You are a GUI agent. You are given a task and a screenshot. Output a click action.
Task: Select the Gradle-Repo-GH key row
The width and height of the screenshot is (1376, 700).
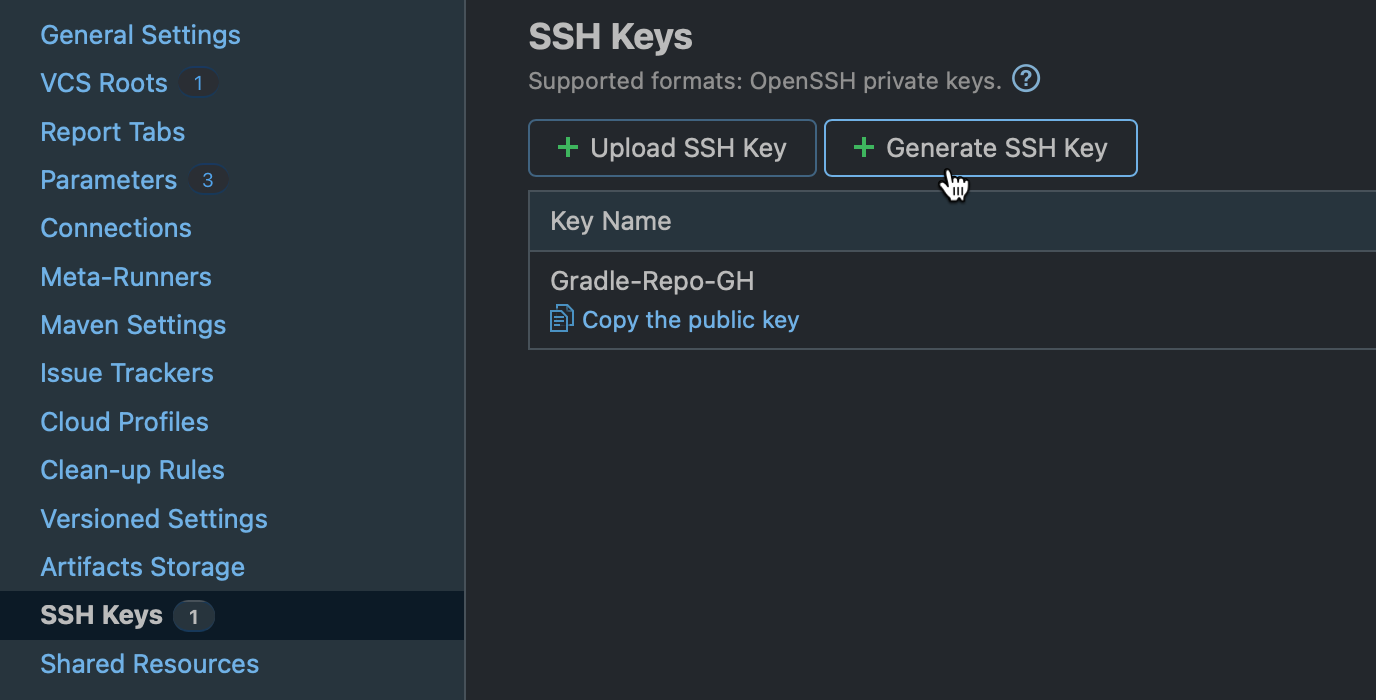tap(651, 281)
